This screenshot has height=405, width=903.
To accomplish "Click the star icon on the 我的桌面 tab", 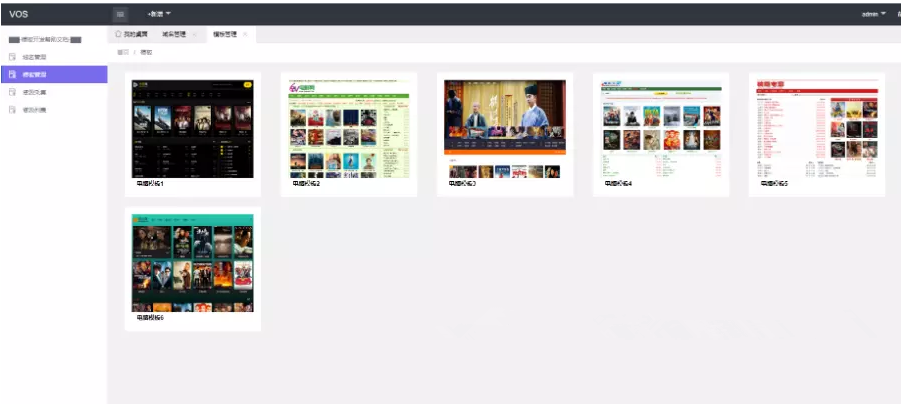I will (118, 34).
